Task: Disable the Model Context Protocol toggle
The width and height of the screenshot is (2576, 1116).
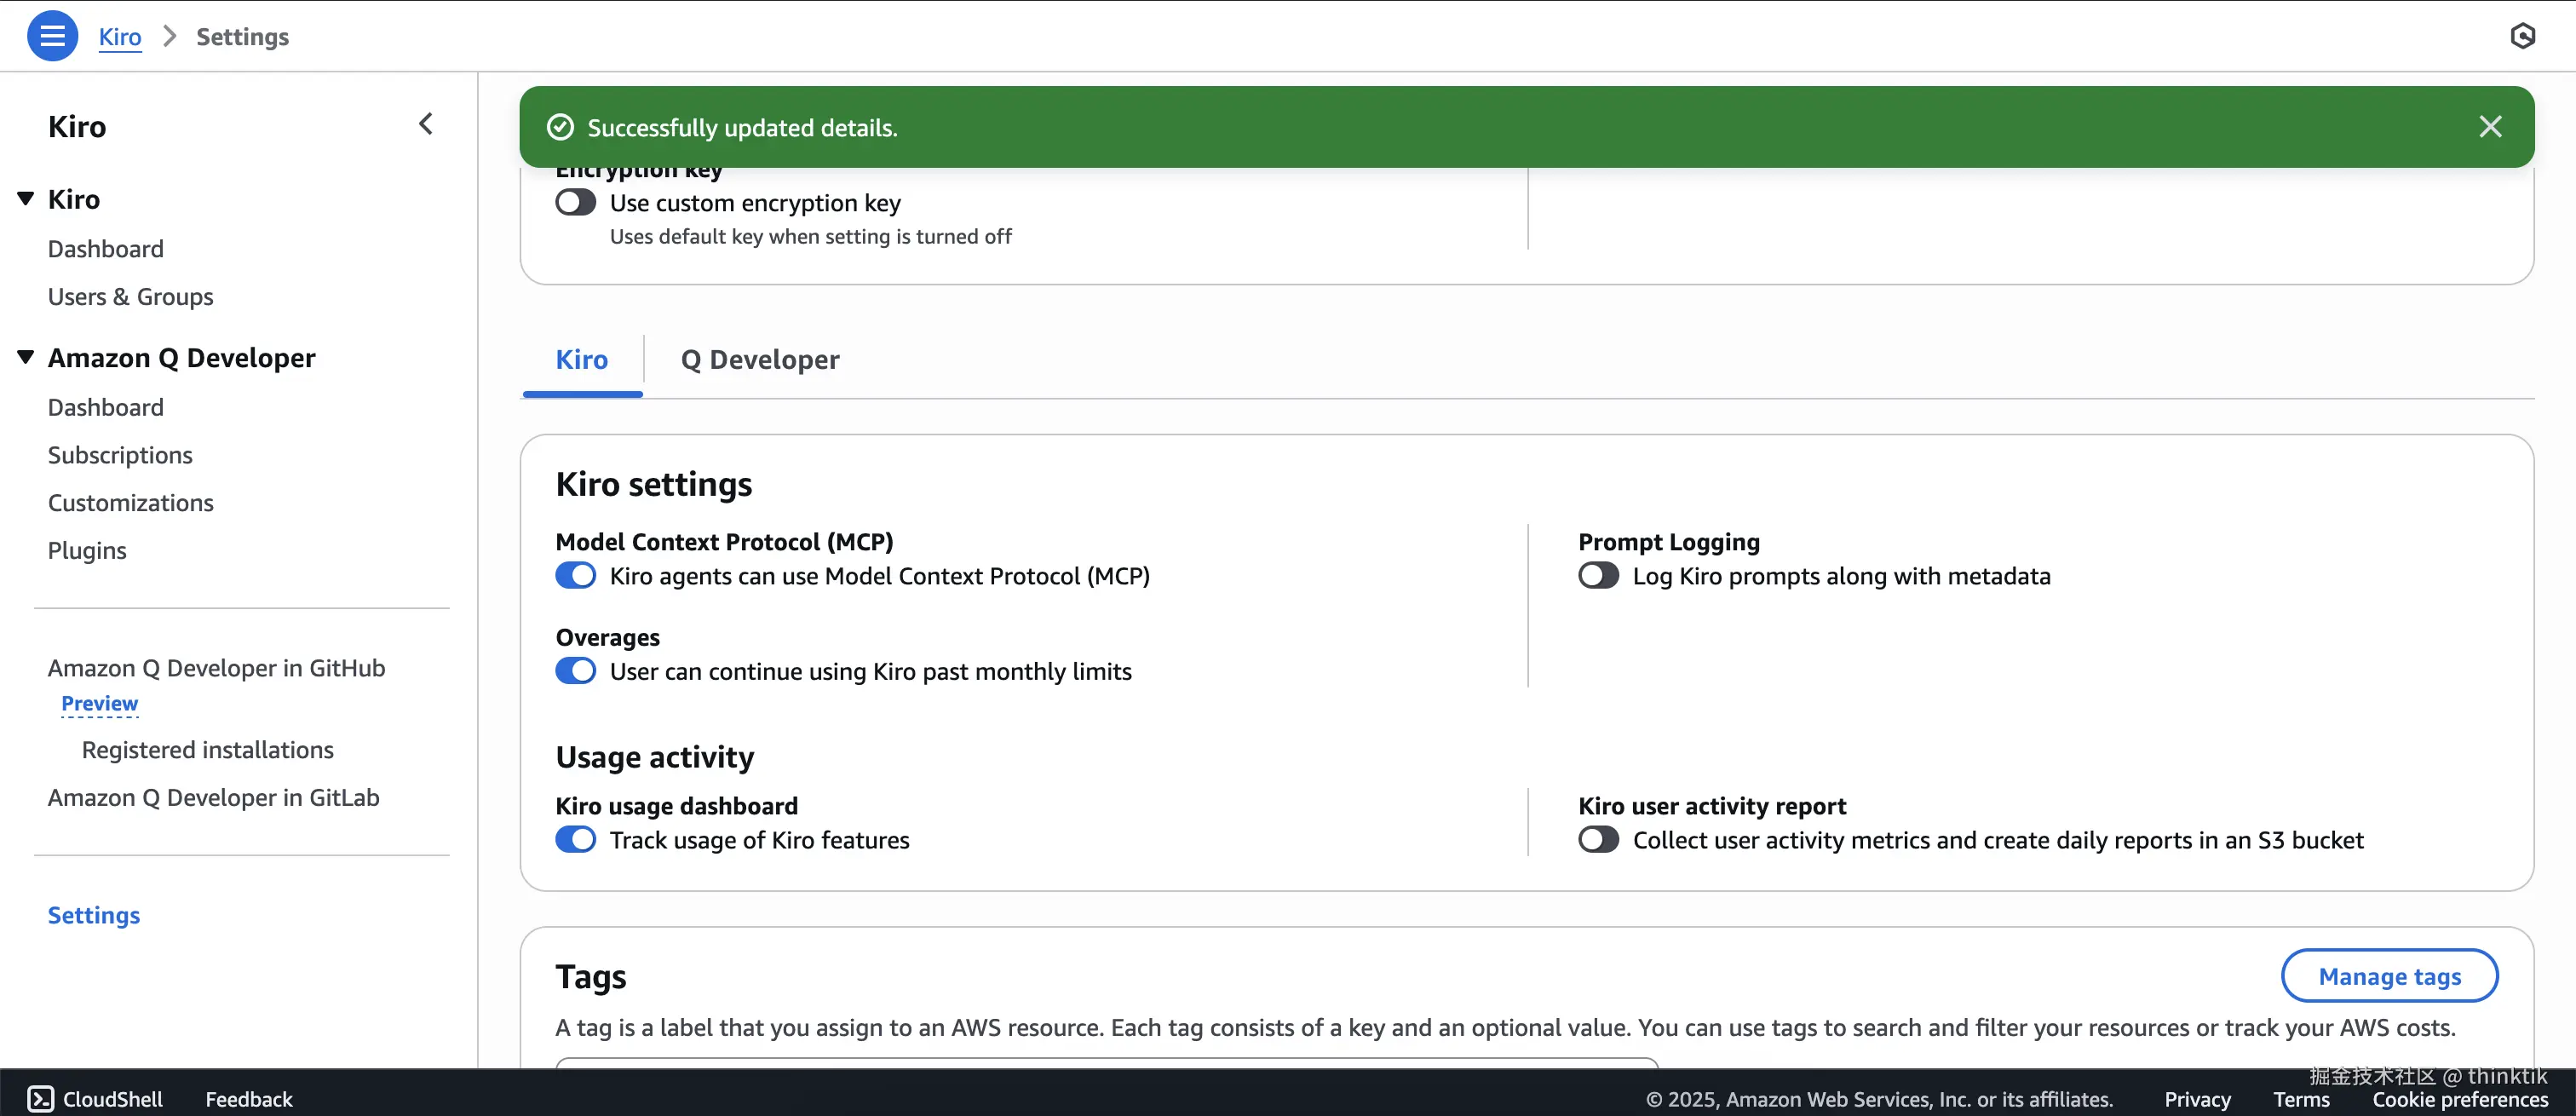Action: pyautogui.click(x=576, y=576)
